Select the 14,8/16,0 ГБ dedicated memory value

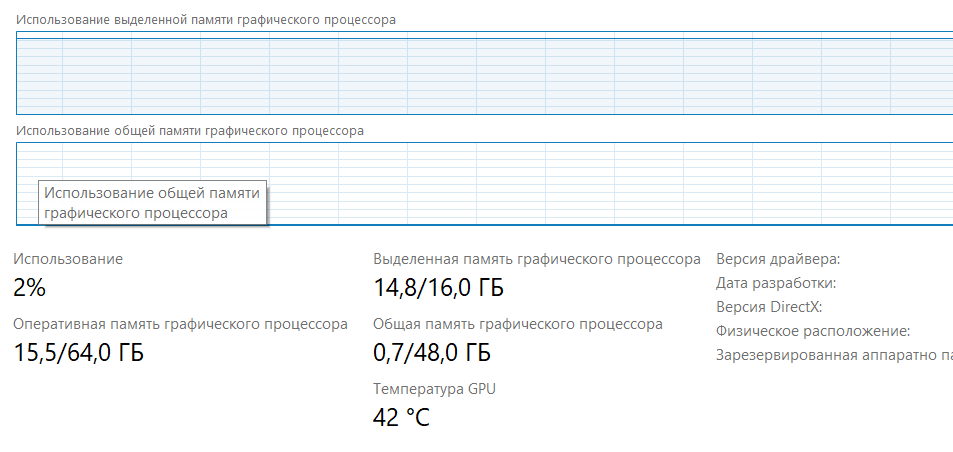438,287
